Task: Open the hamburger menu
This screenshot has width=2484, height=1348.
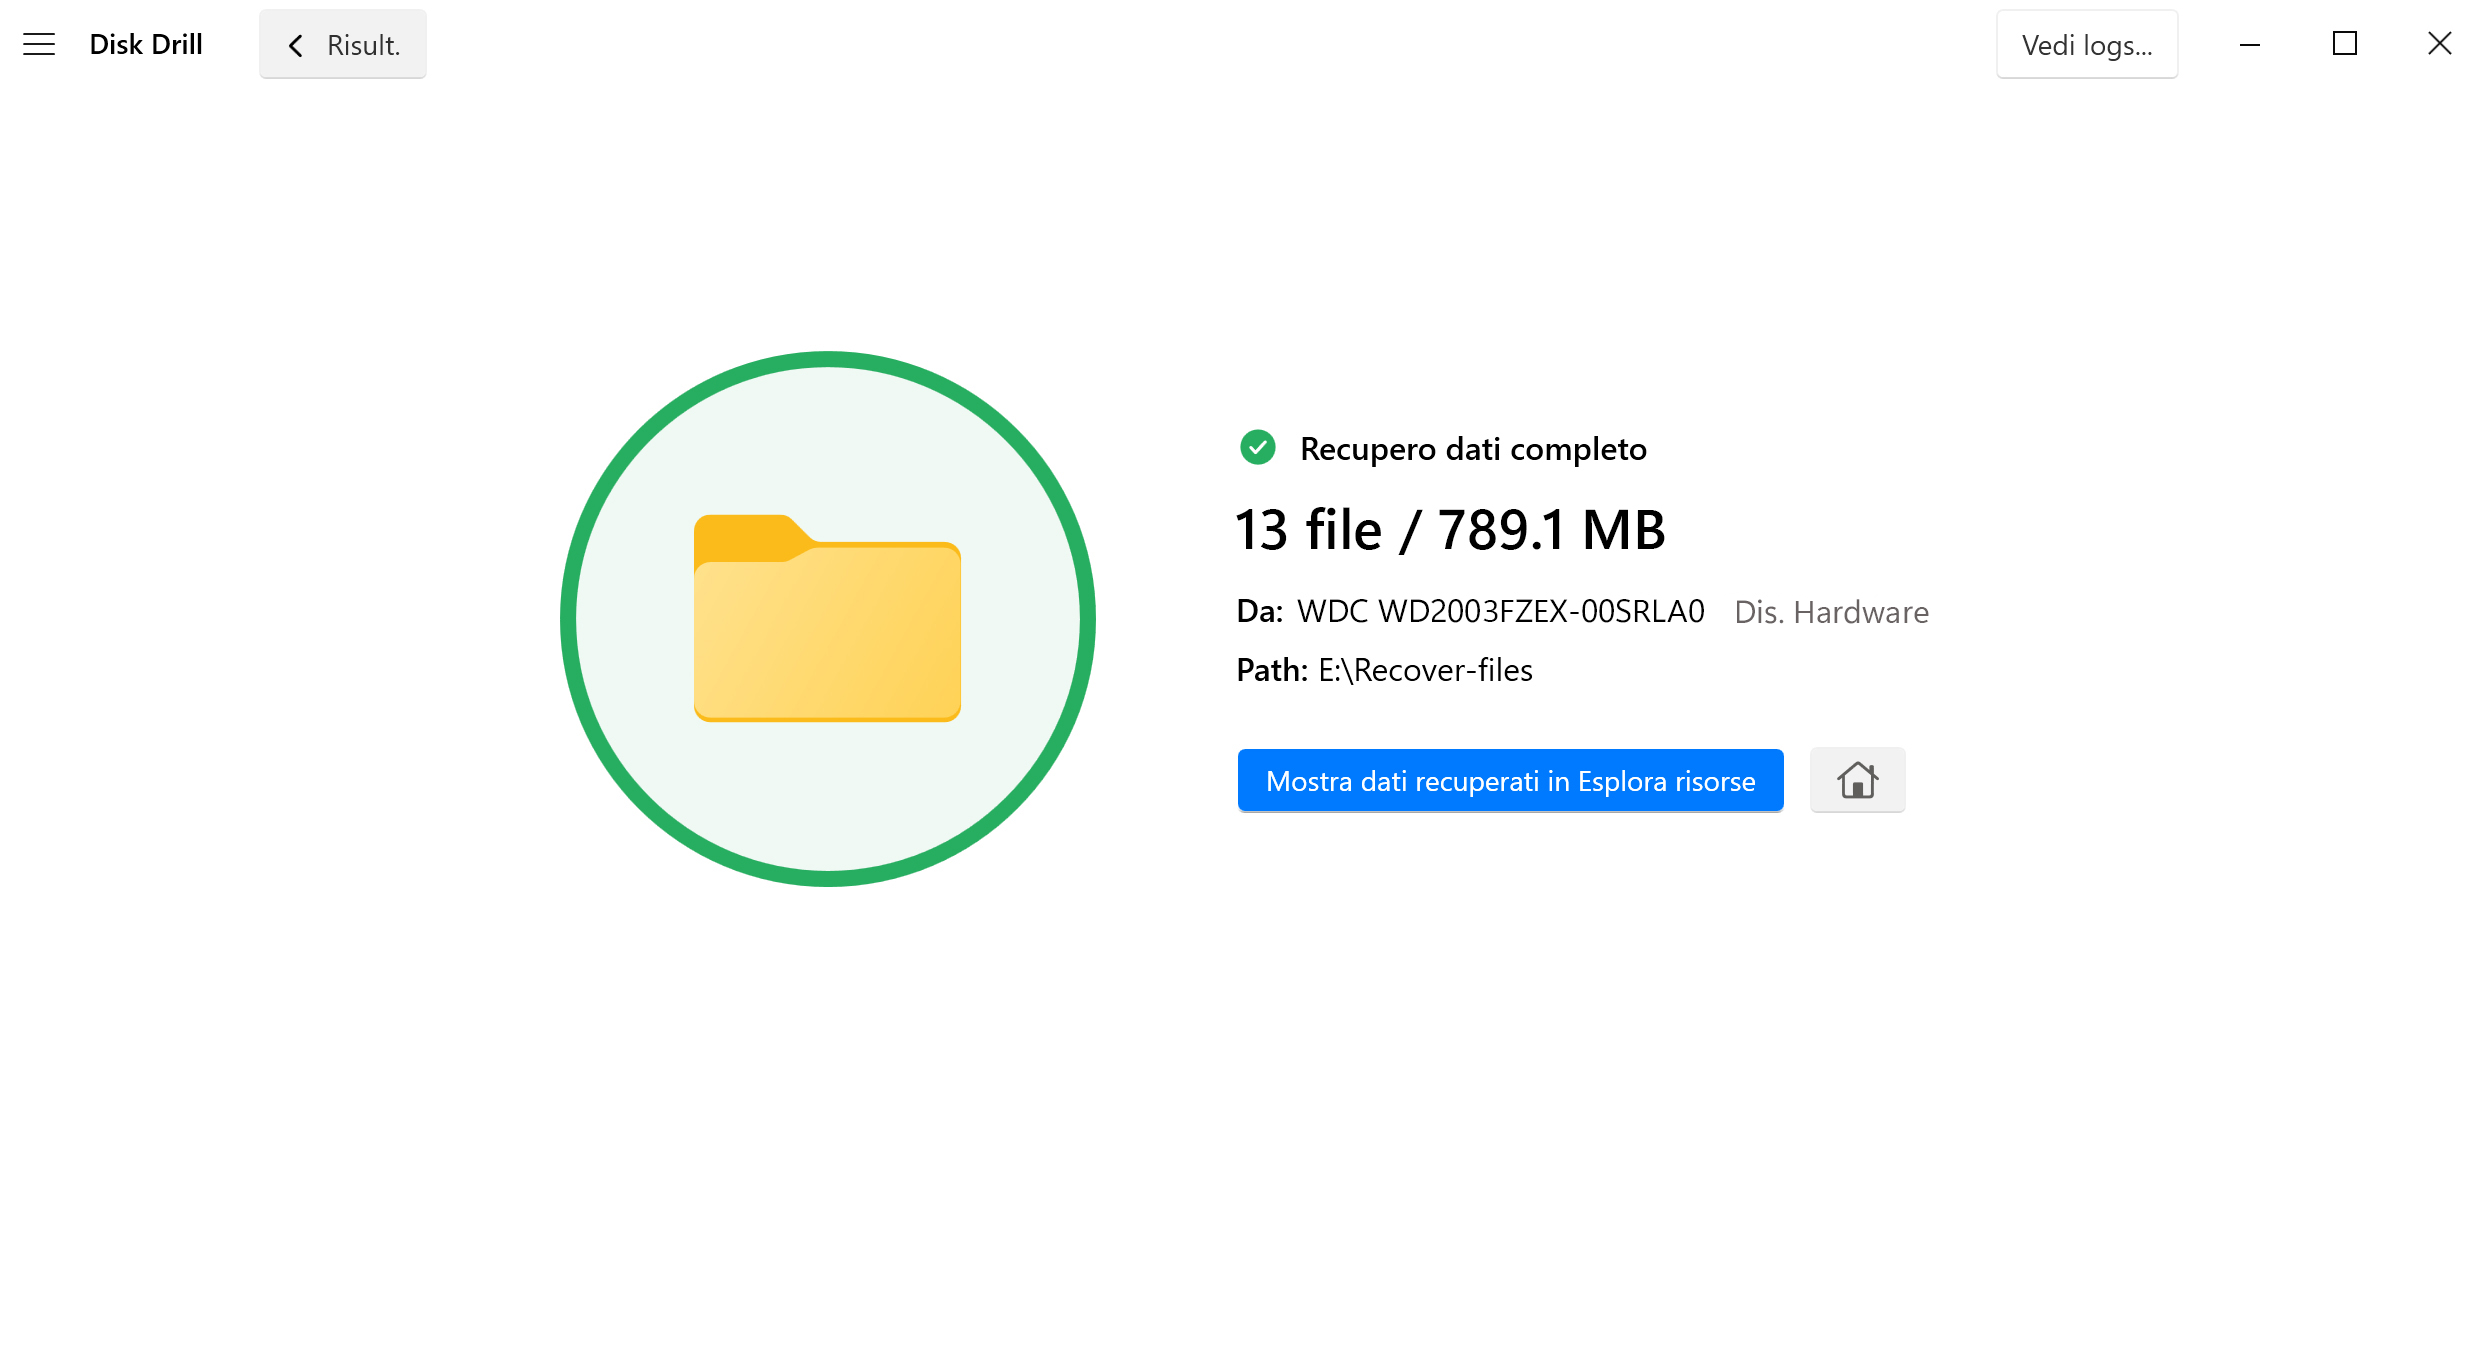Action: (x=37, y=45)
